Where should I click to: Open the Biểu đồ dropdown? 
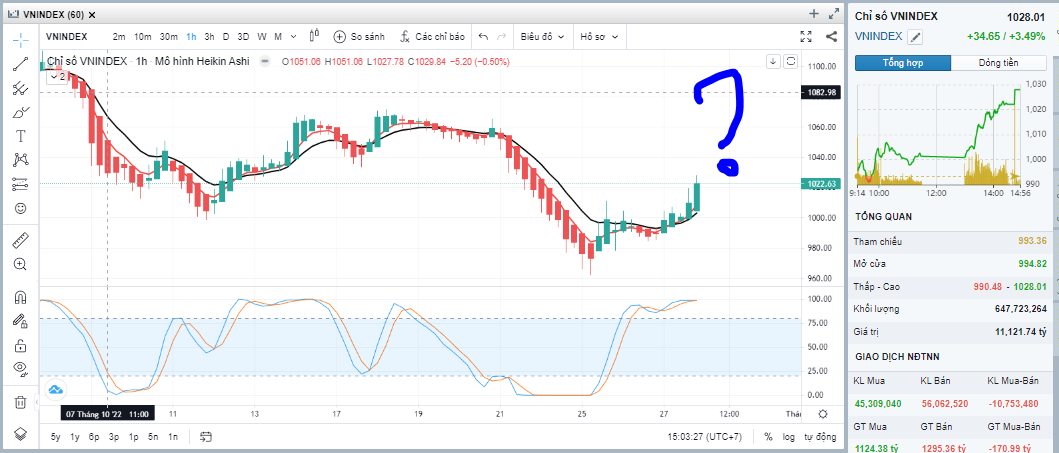(x=542, y=36)
